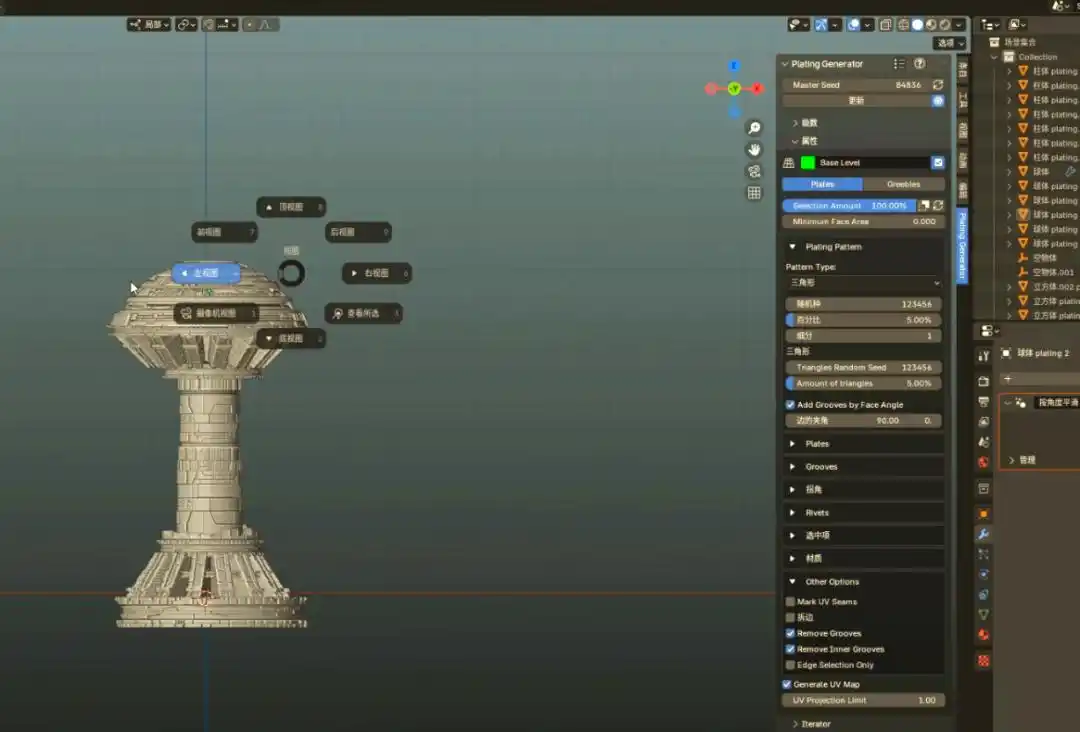
Task: Switch to the Greebles tab
Action: tap(903, 184)
